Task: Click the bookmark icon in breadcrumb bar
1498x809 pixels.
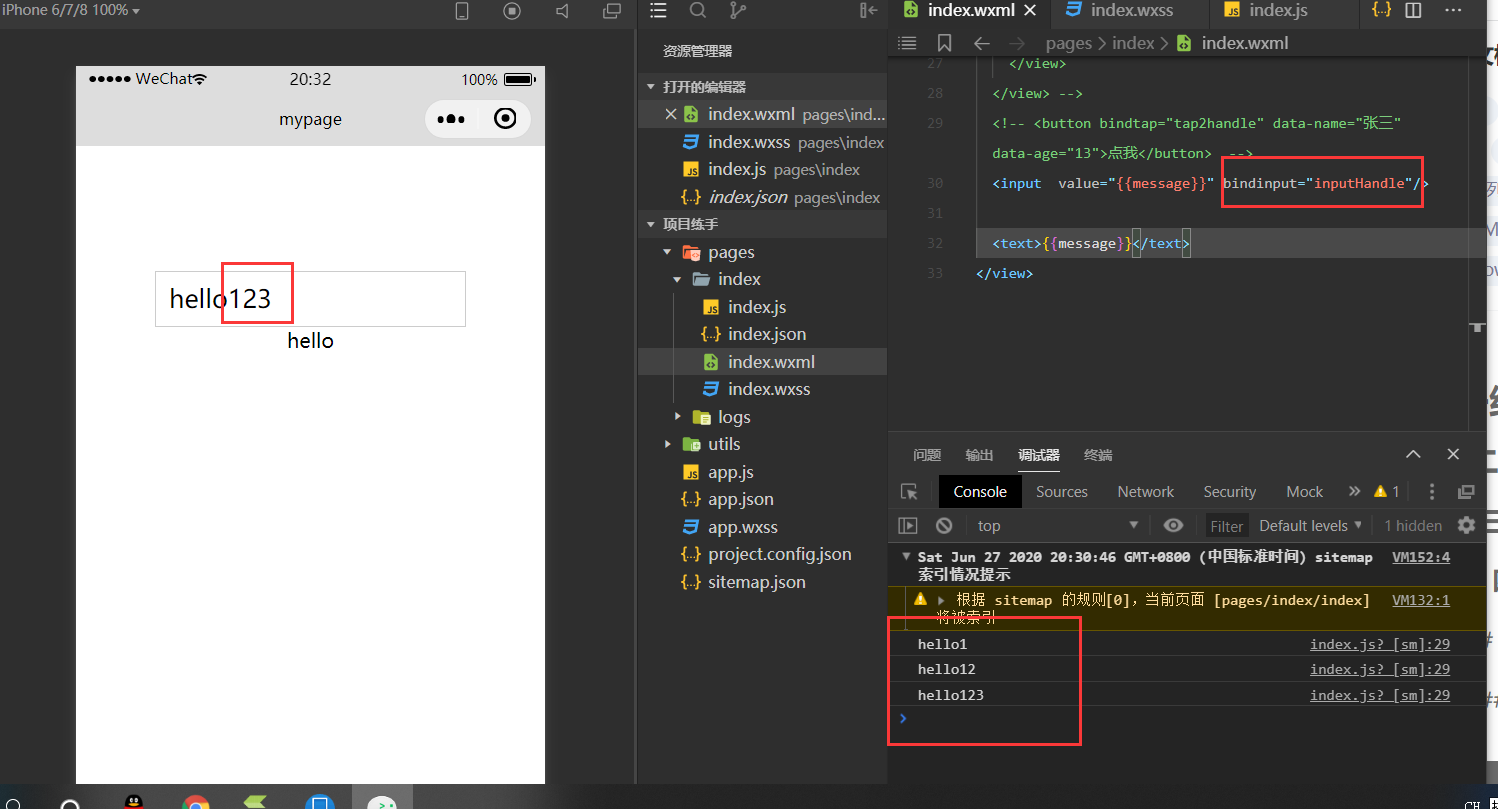Action: (x=945, y=43)
